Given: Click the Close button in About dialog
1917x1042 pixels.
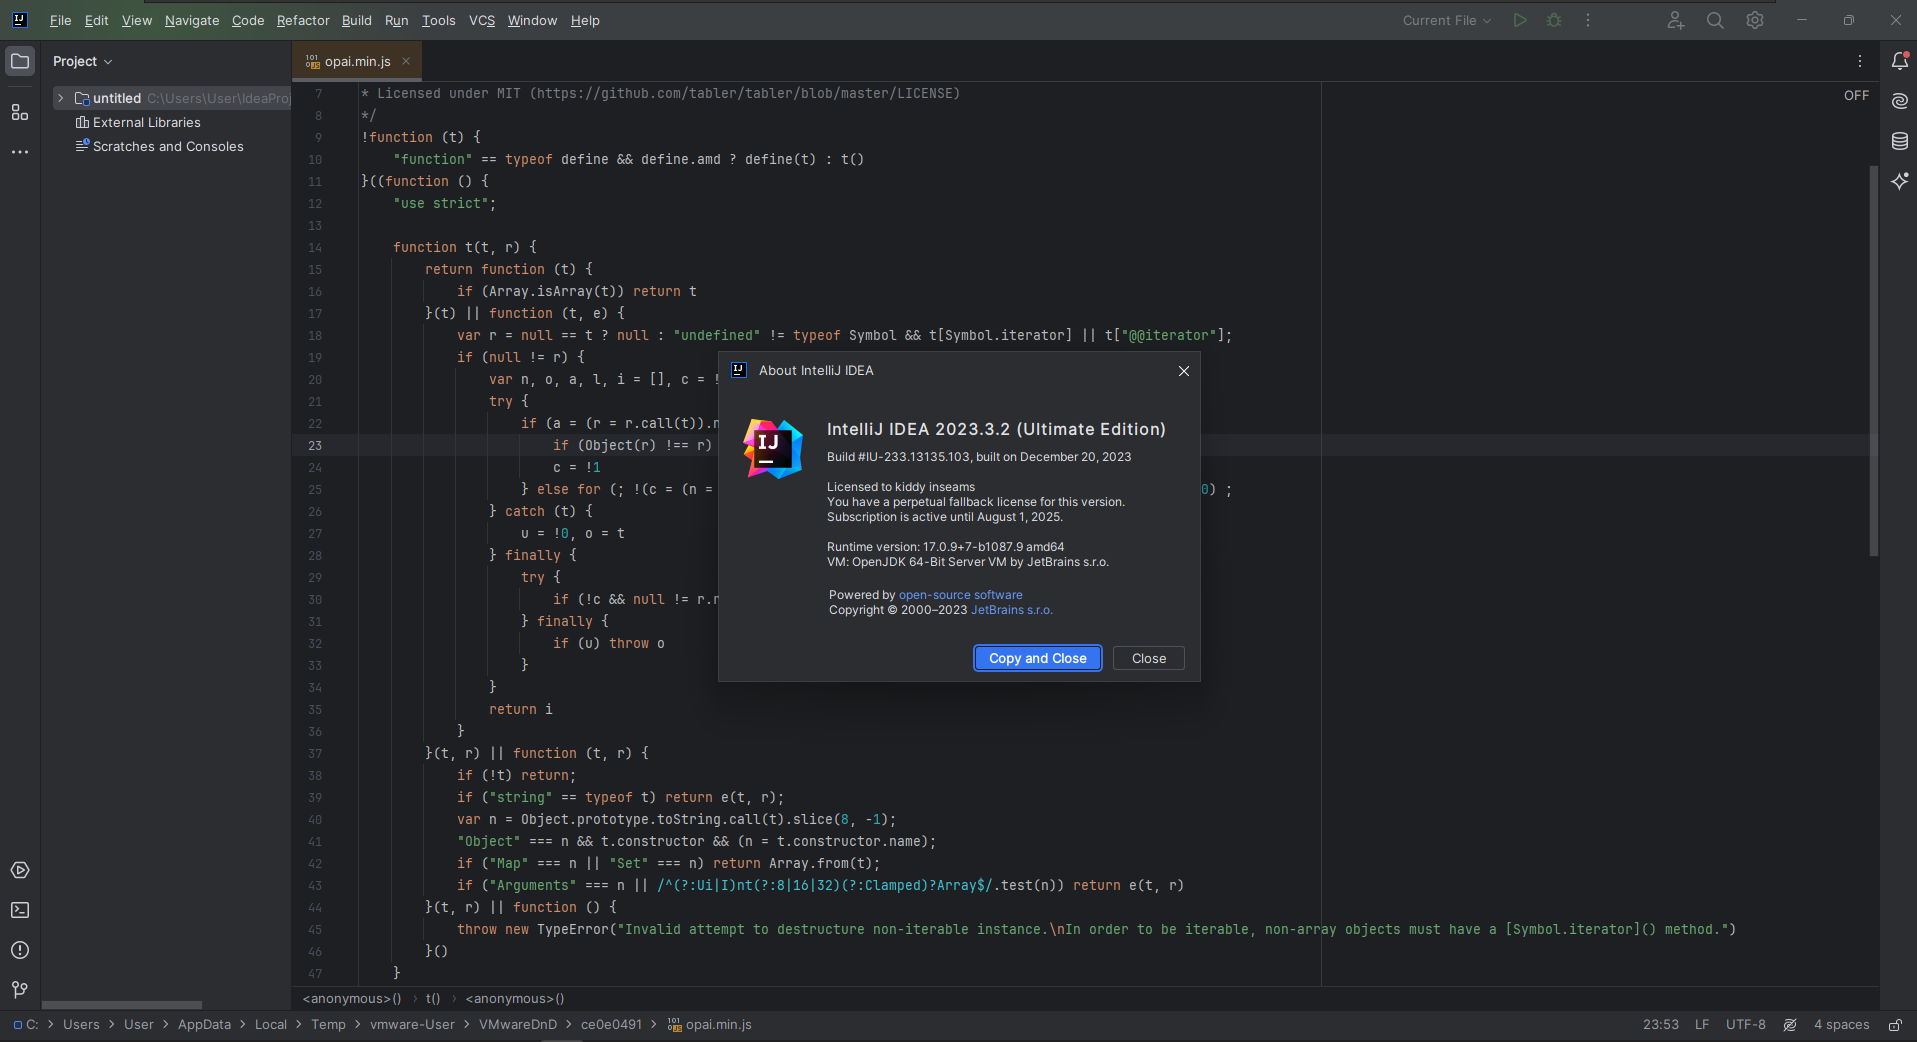Looking at the screenshot, I should [1149, 658].
